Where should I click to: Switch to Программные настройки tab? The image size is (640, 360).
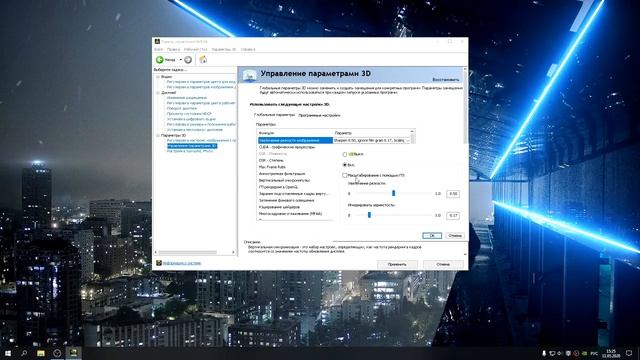(319, 116)
